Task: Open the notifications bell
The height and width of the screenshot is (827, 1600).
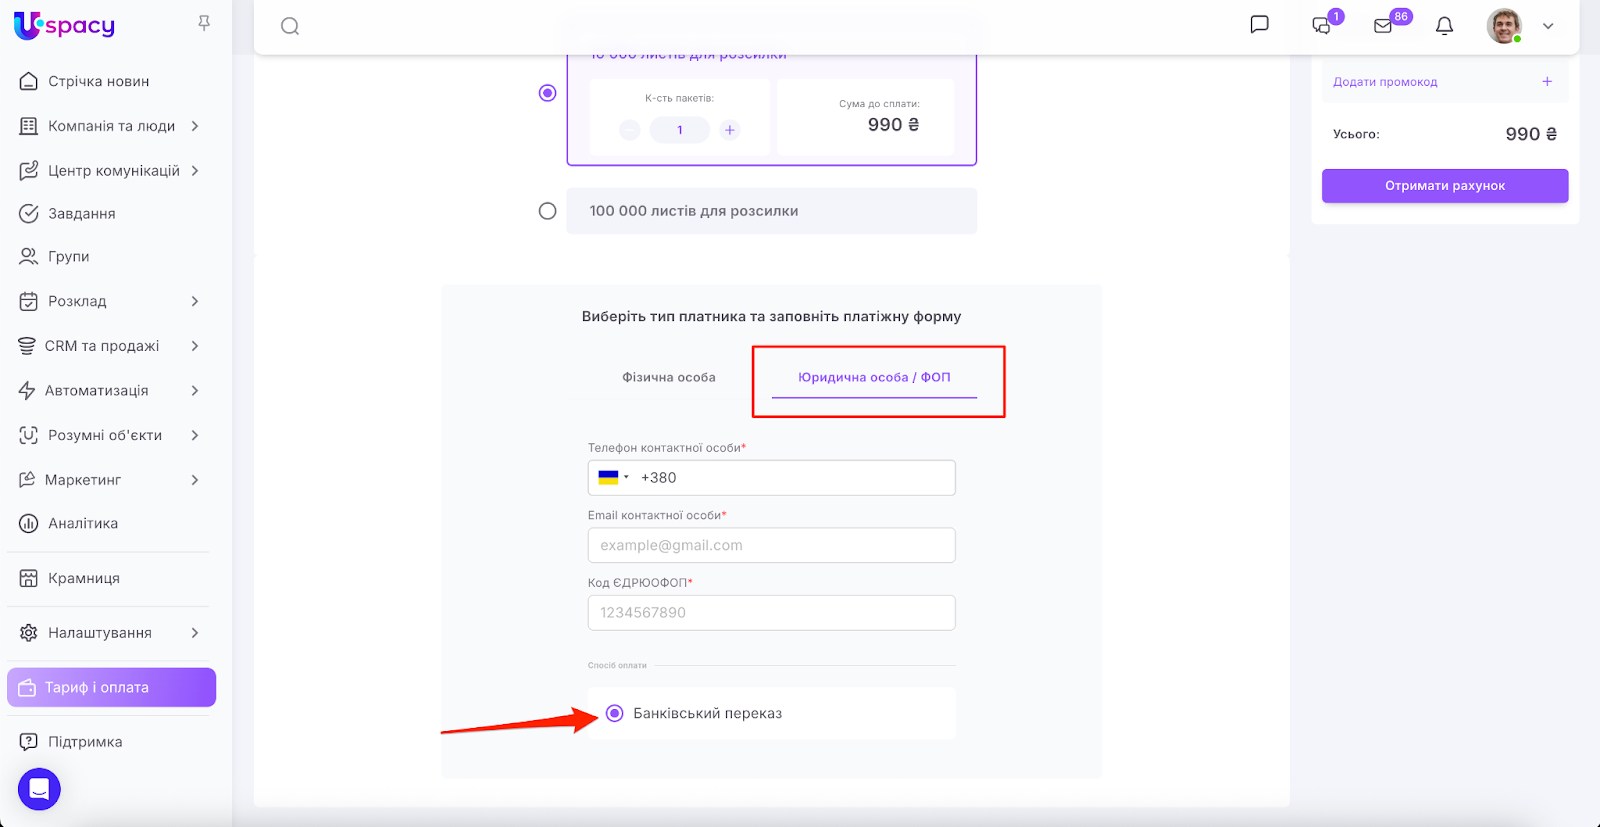Action: (x=1444, y=26)
